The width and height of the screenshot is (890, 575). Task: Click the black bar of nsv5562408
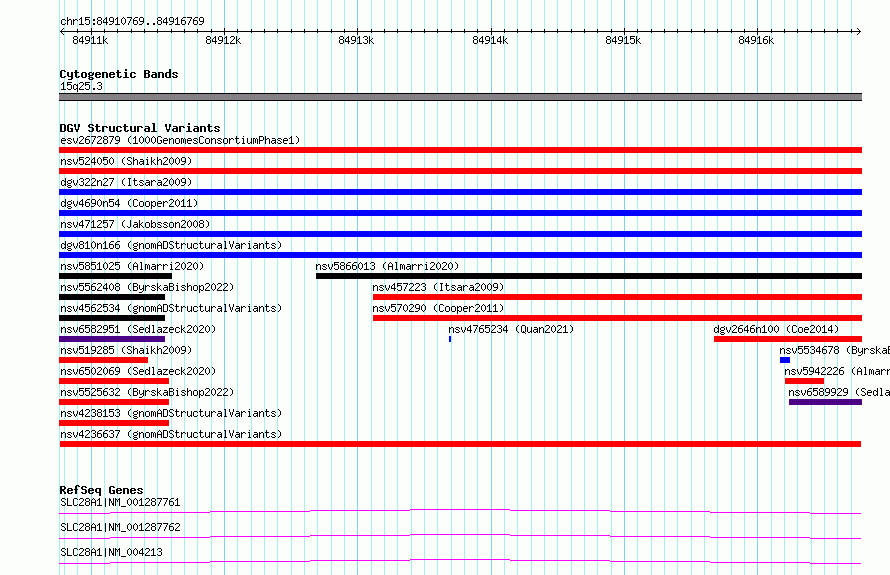click(112, 297)
